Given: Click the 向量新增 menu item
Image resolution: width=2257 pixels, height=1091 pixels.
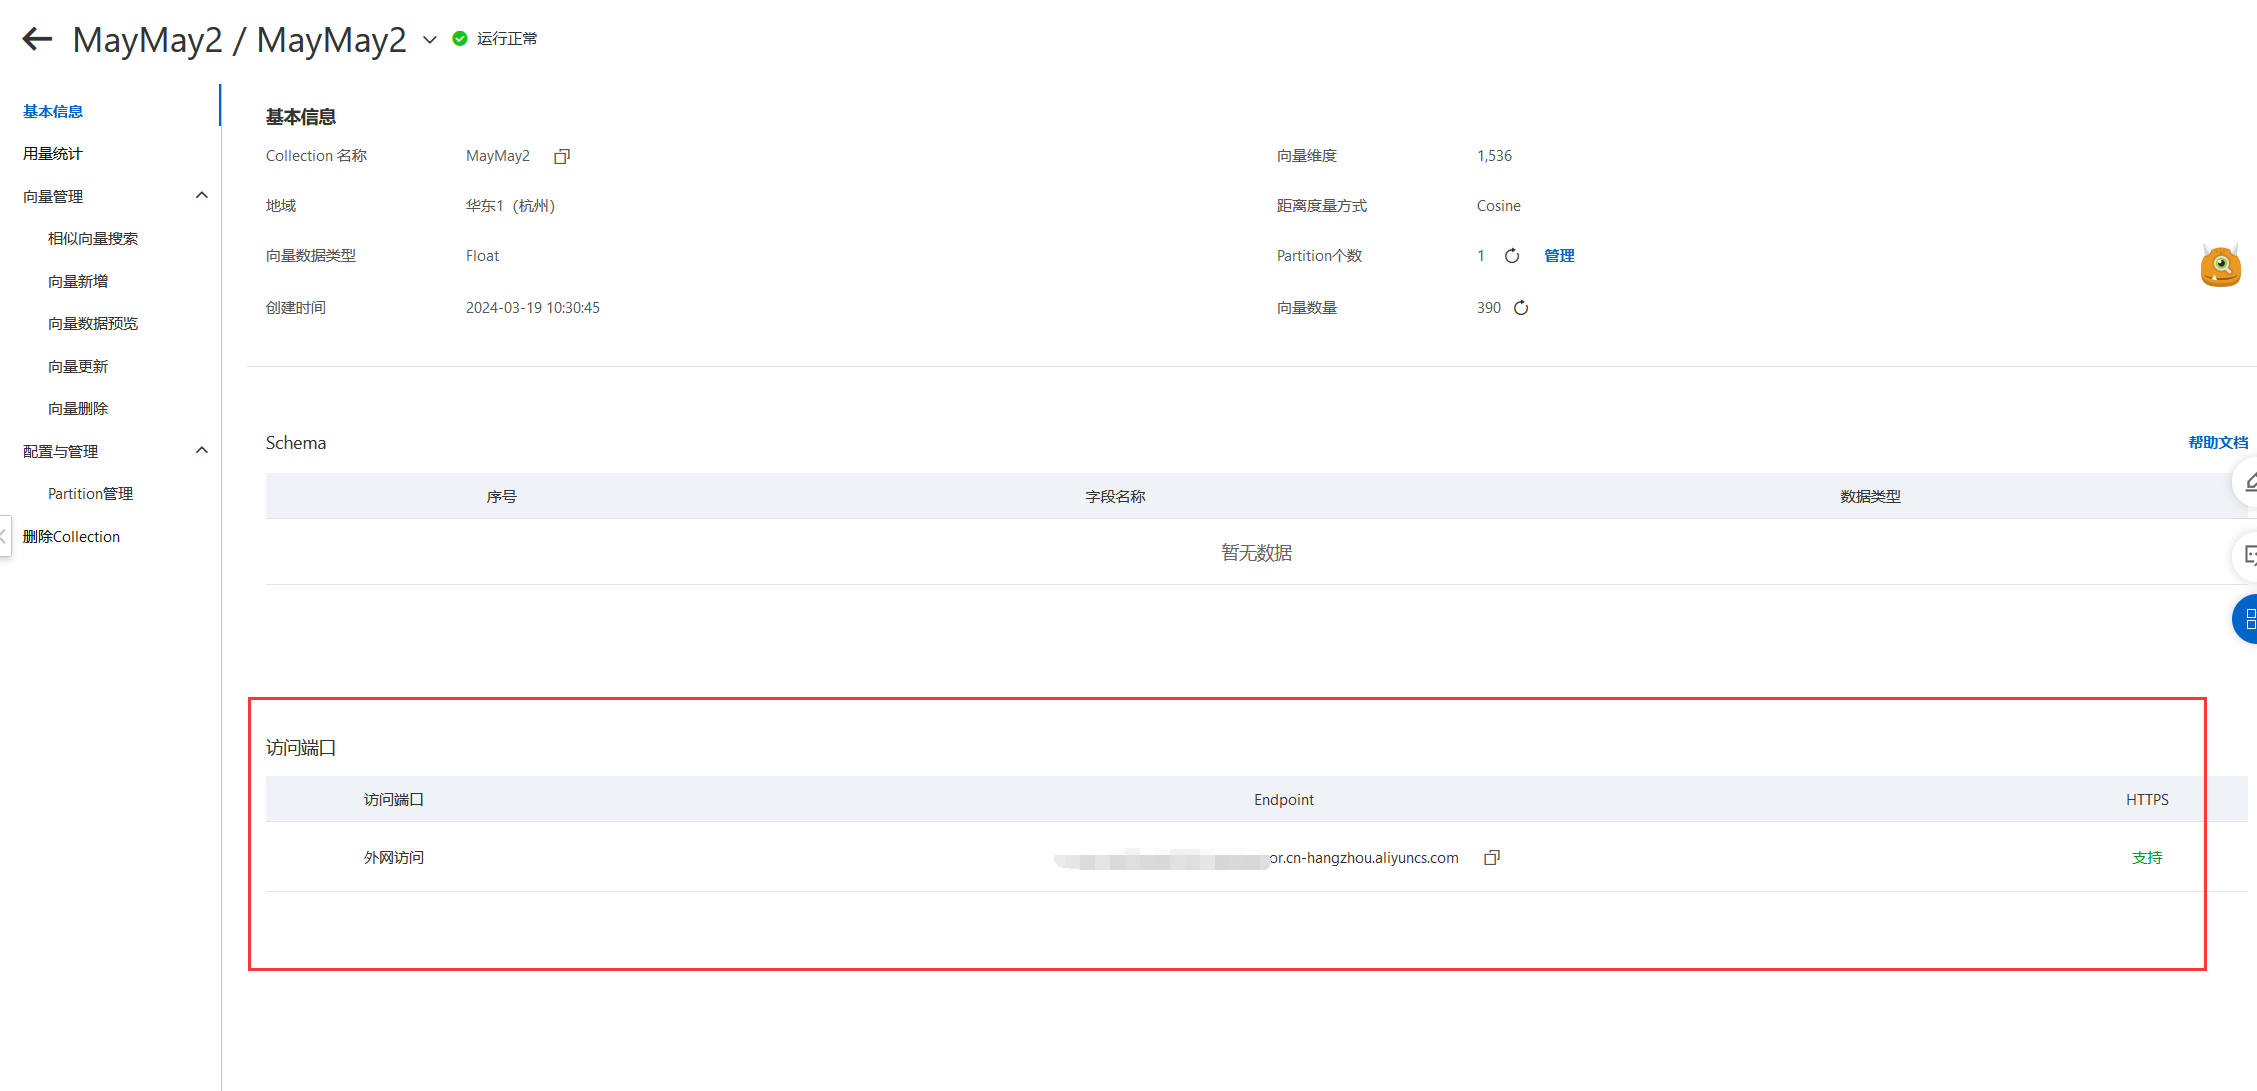Looking at the screenshot, I should tap(78, 282).
